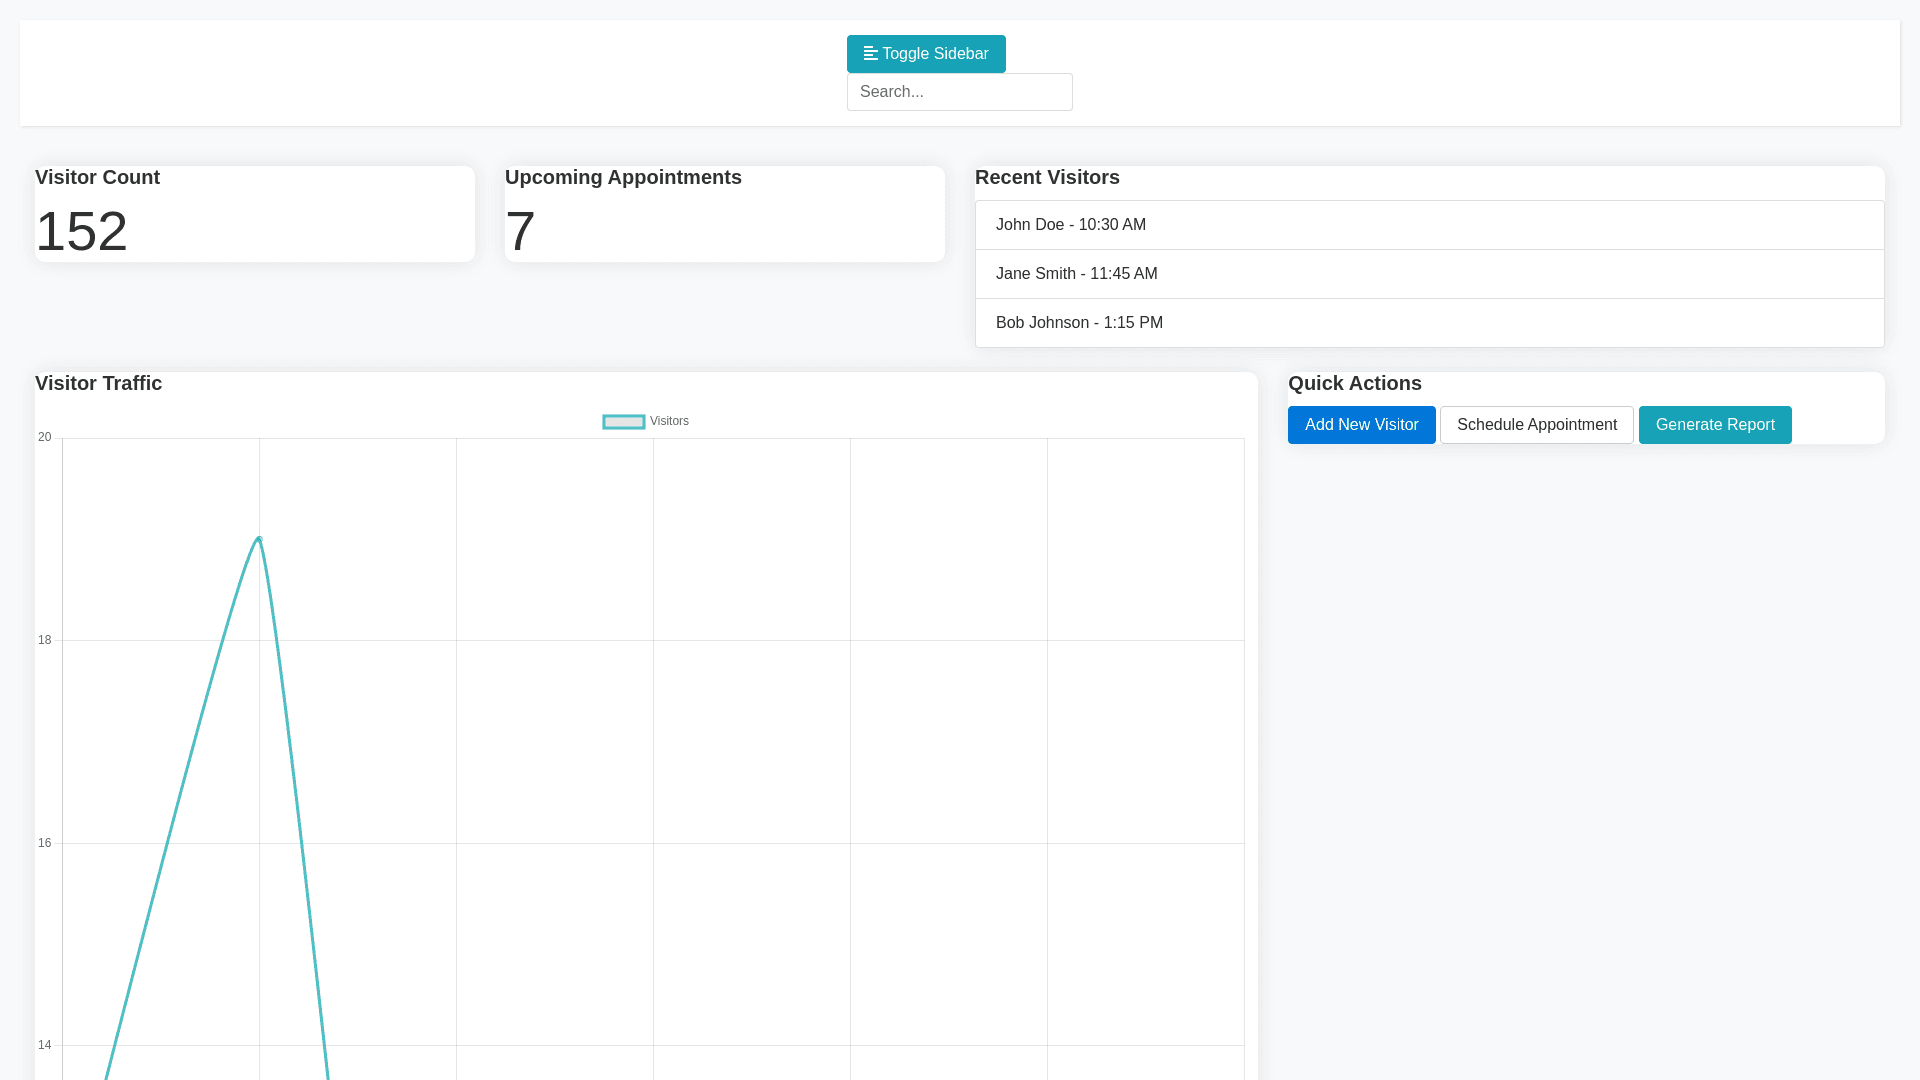Click the Schedule Appointment button

[1536, 425]
